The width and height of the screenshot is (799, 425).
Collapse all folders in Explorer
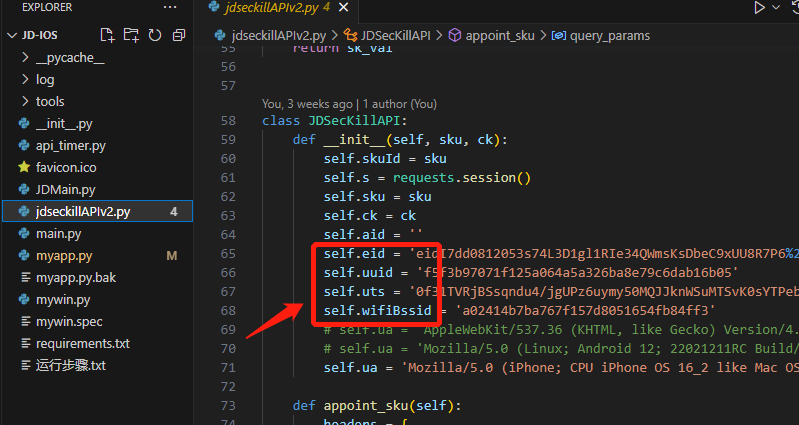179,35
